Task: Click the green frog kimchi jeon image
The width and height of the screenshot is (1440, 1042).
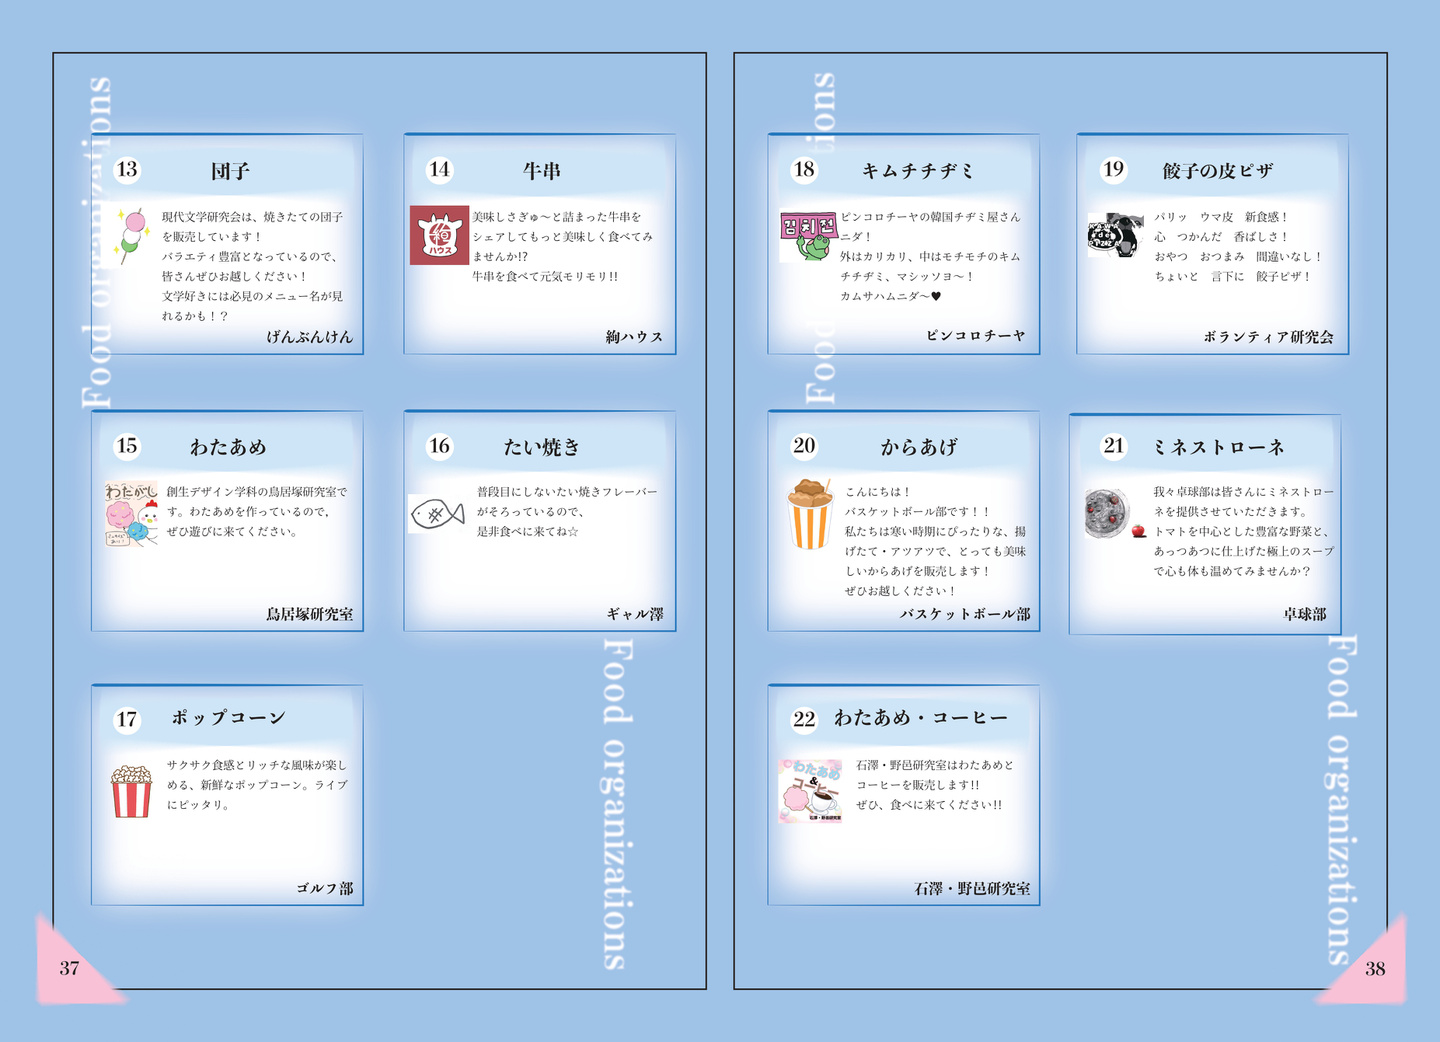Action: 808,236
